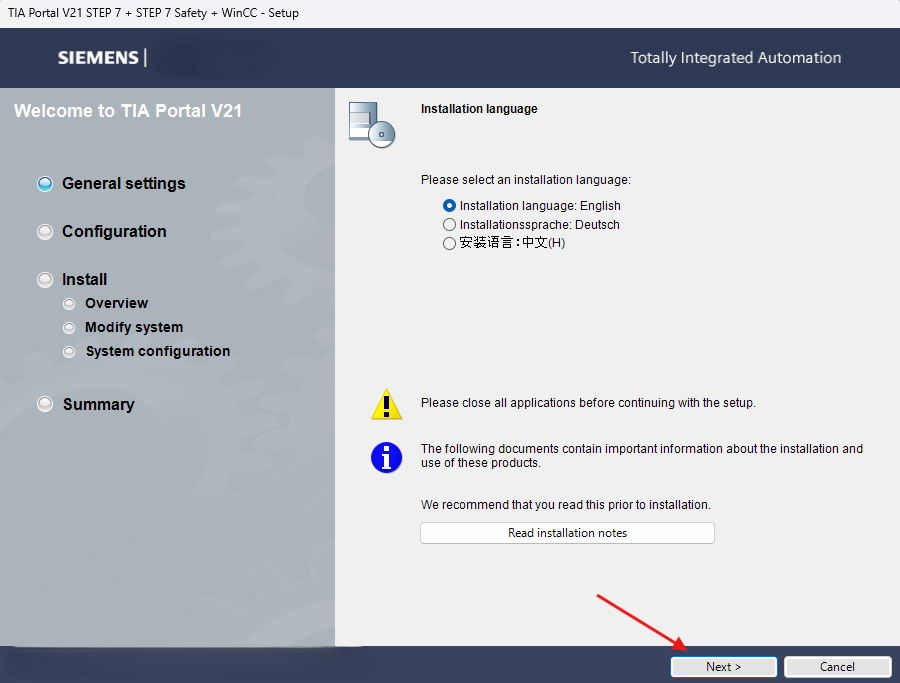
Task: Click the Configuration step bullet
Action: [x=45, y=232]
